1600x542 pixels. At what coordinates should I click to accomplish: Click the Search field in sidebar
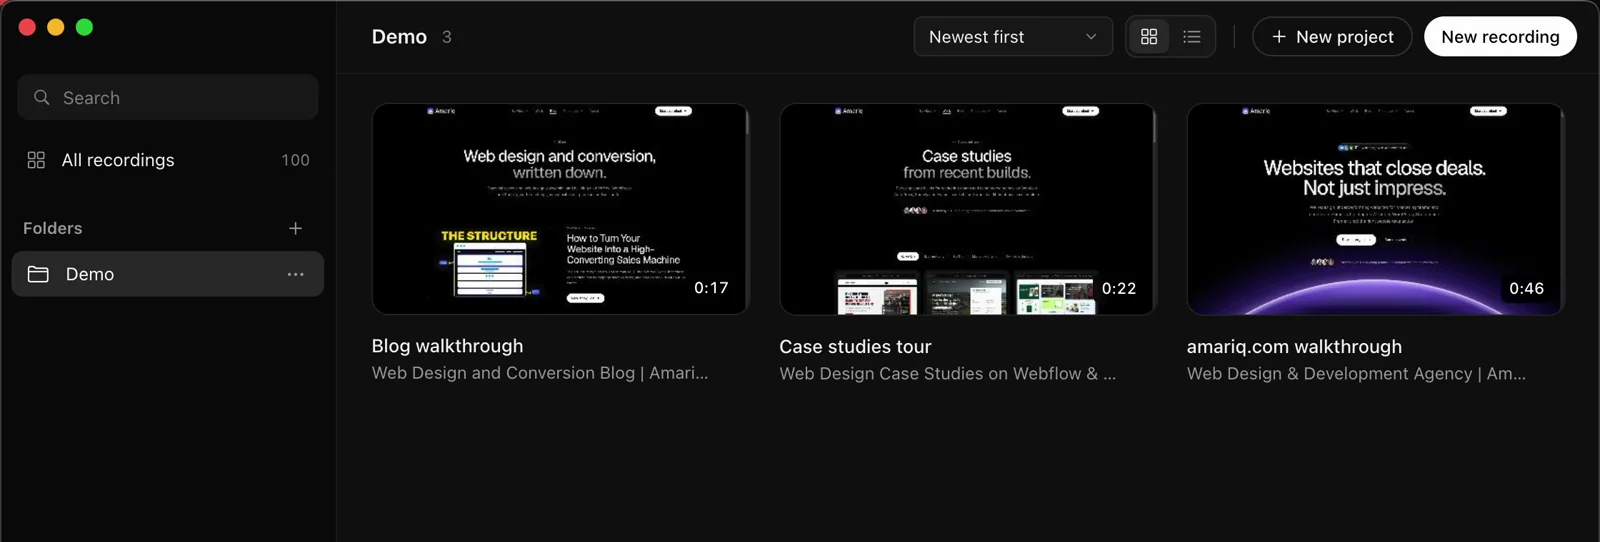(168, 97)
